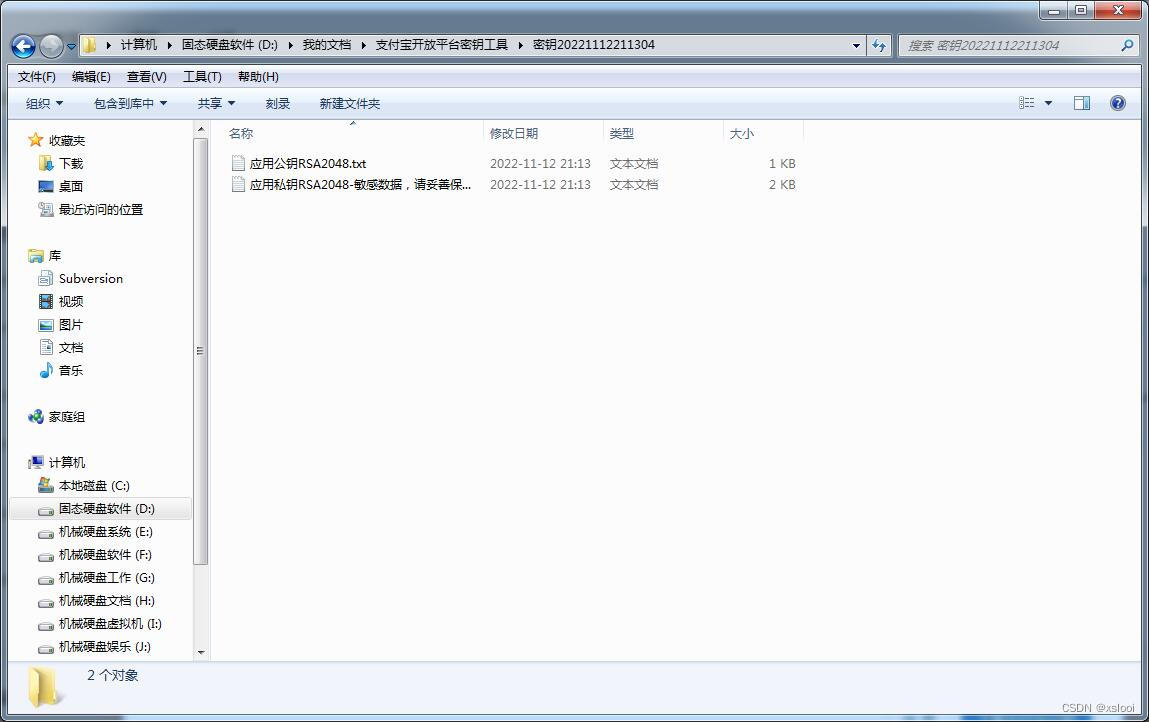1149x722 pixels.
Task: Open 机械硬盘工作 (G:) drive
Action: [106, 578]
